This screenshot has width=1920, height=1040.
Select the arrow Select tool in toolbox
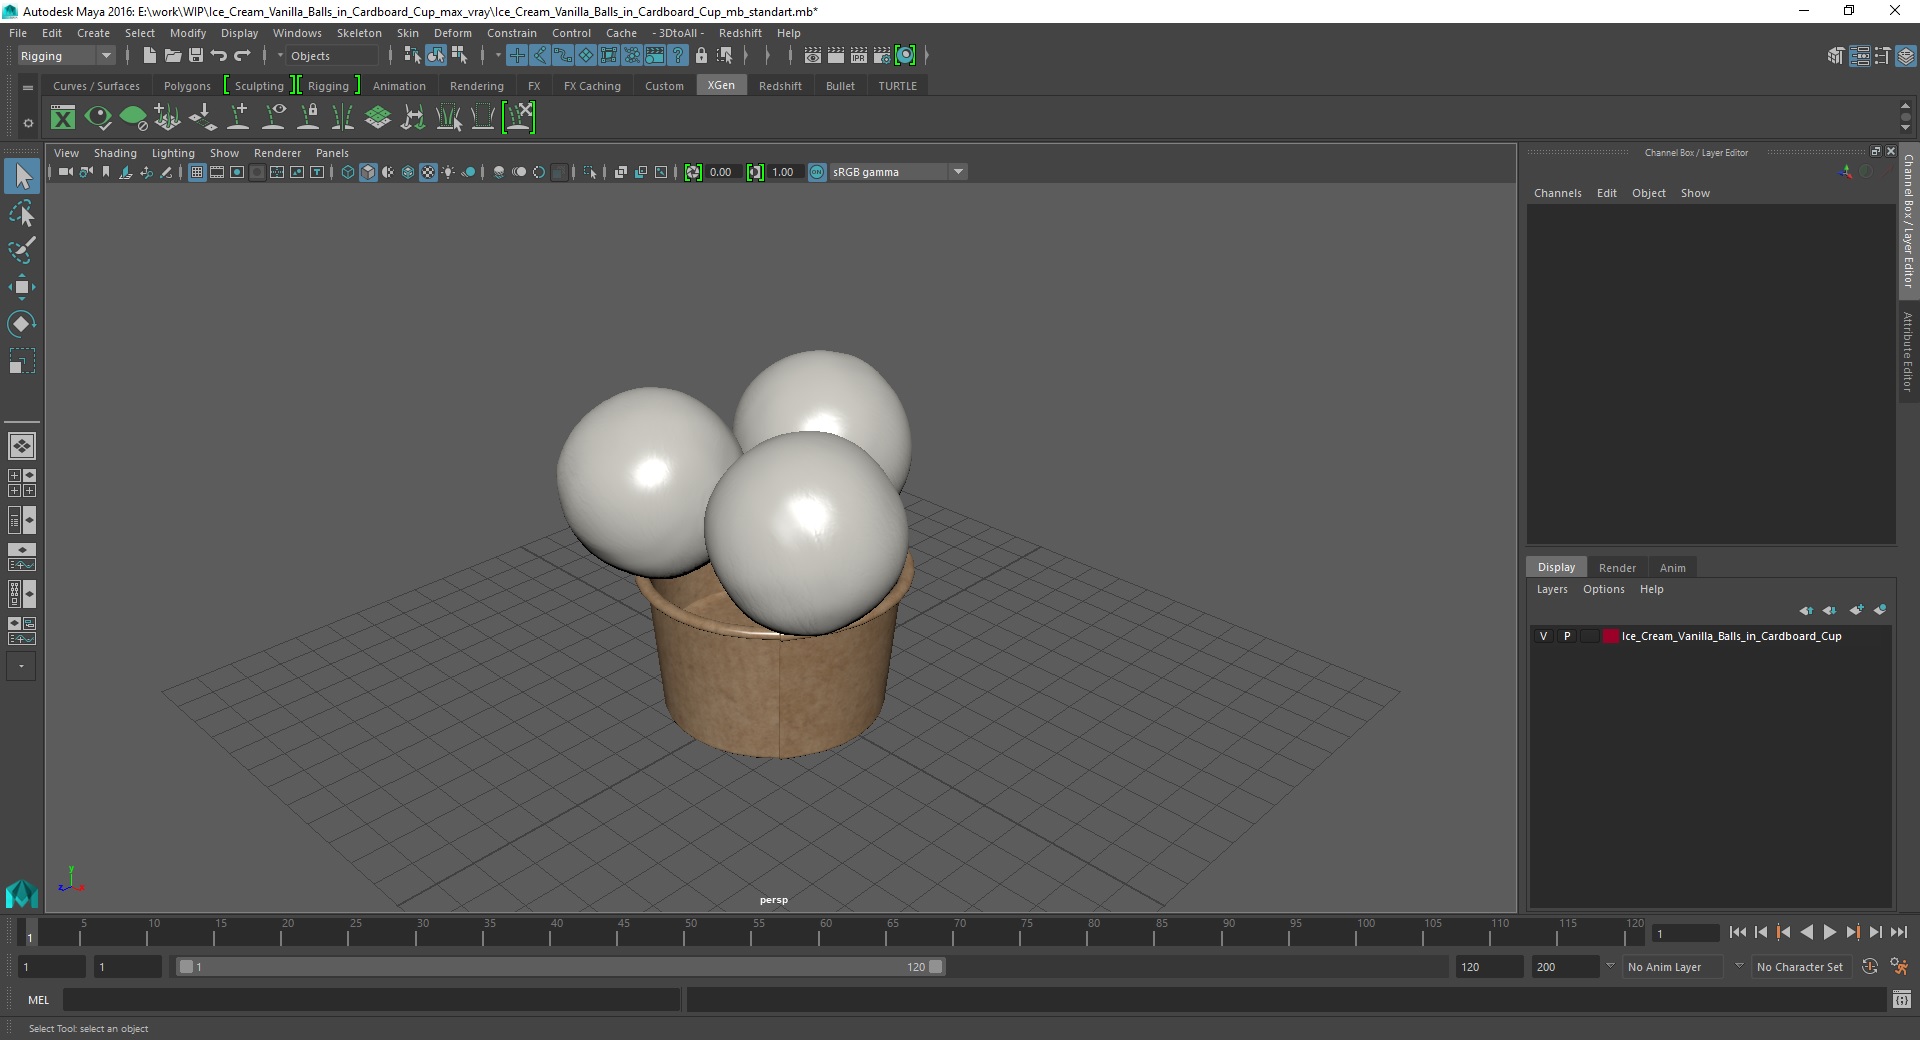22,176
